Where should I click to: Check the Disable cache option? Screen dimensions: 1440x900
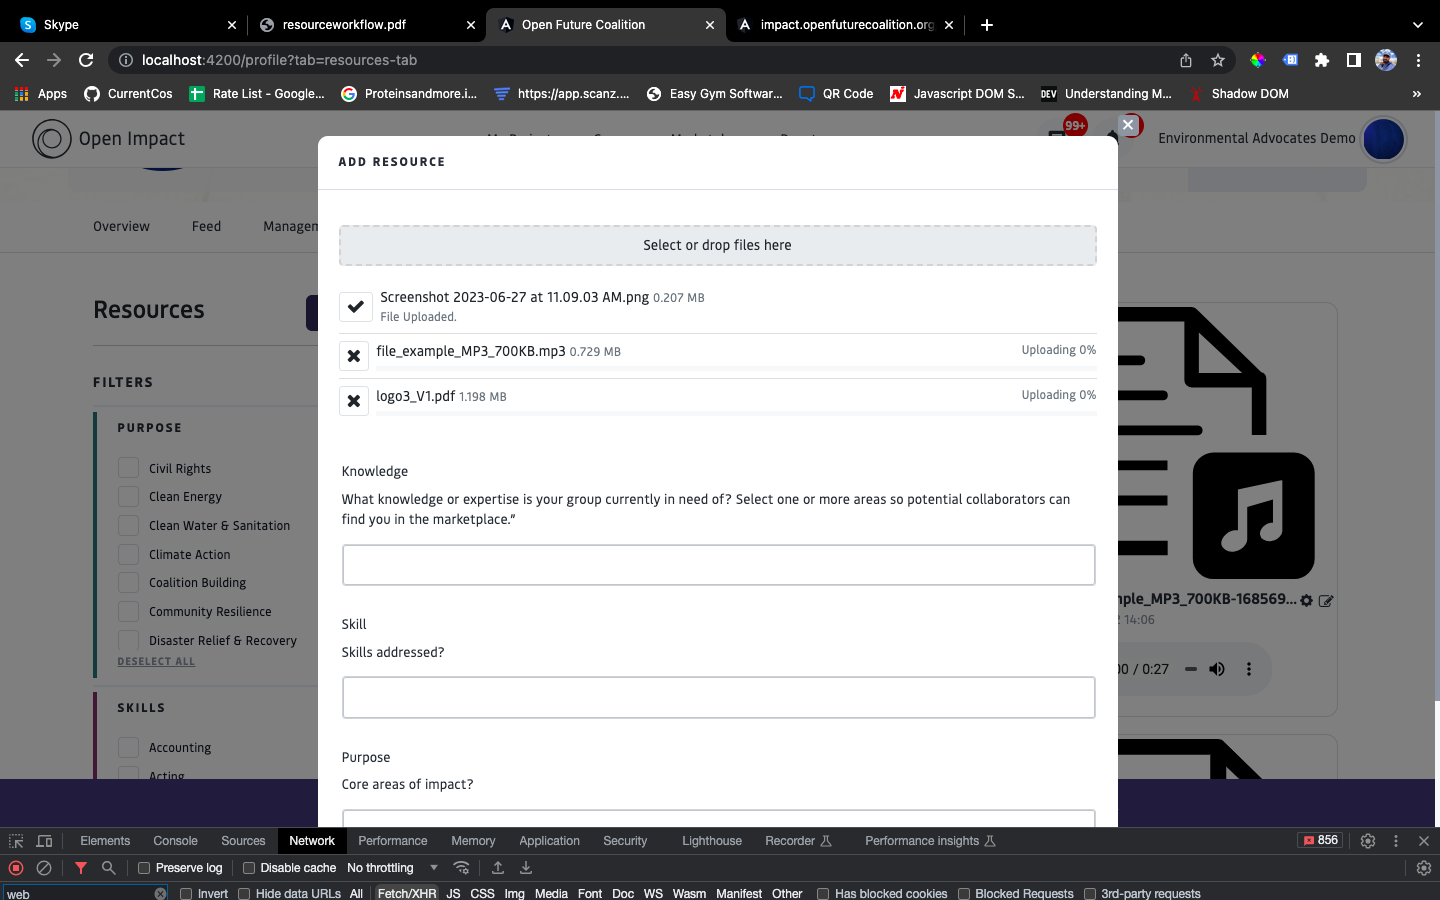pos(249,868)
